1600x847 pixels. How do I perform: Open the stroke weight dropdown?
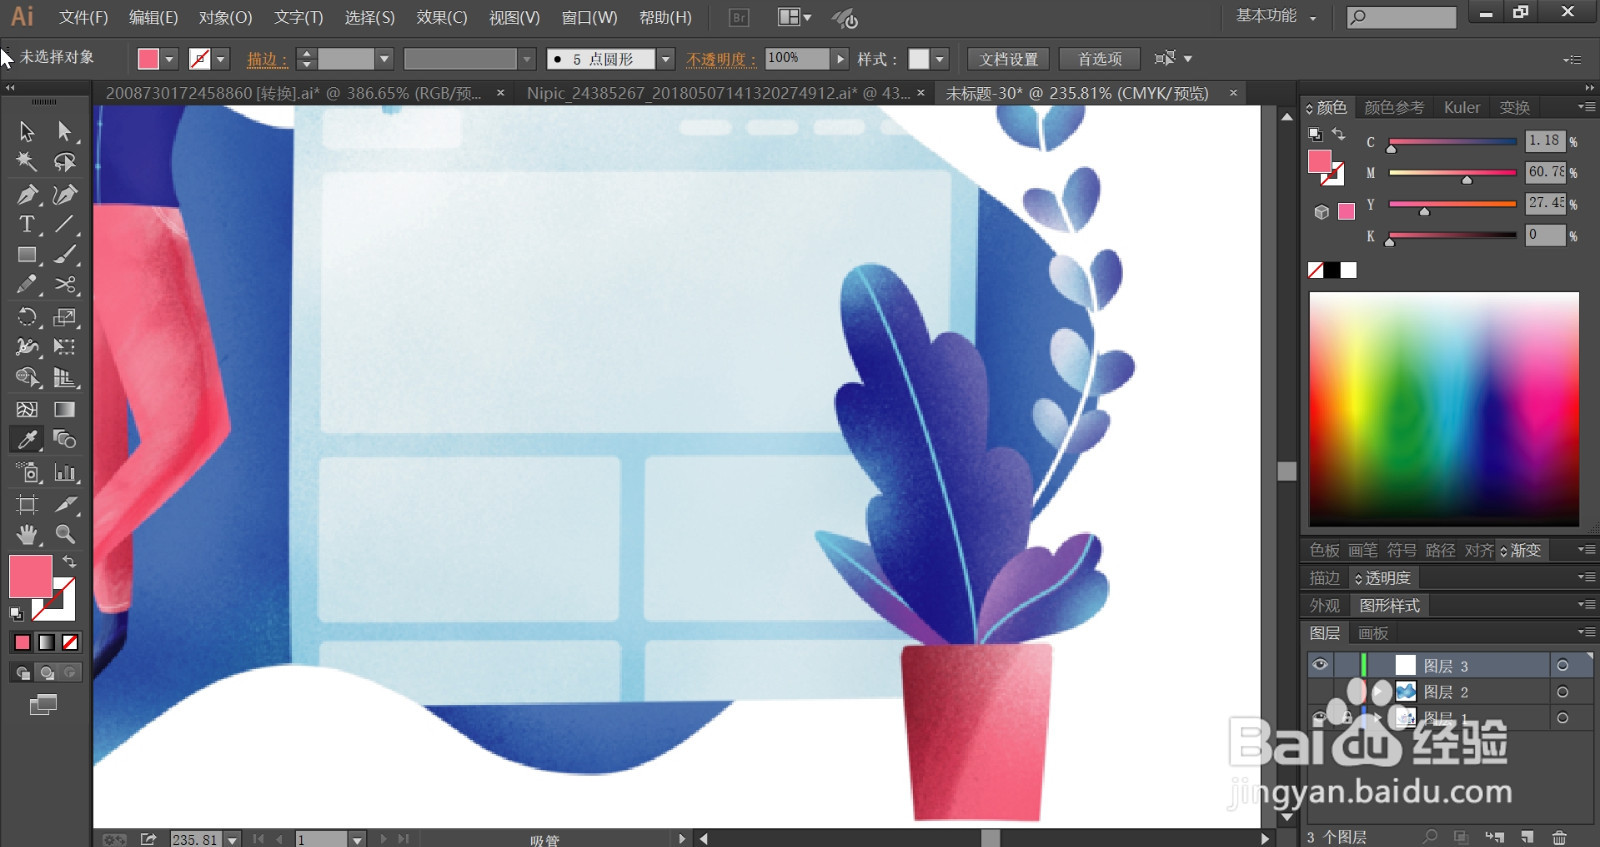click(384, 59)
